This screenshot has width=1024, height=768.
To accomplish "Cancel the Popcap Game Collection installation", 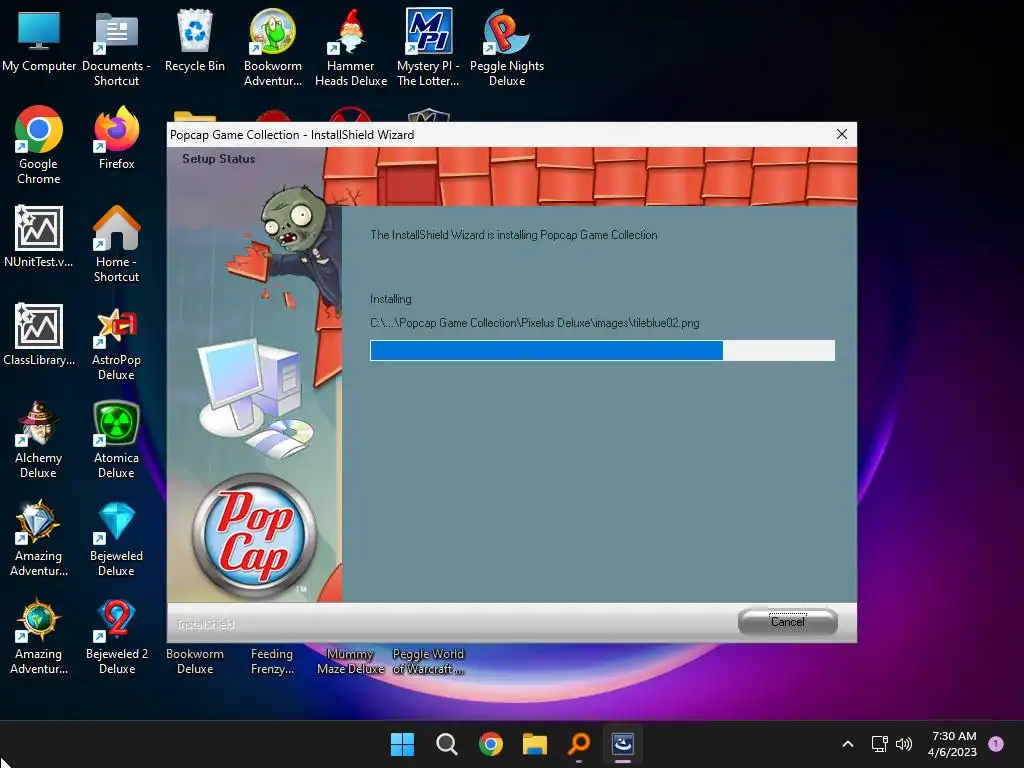I will coord(788,622).
